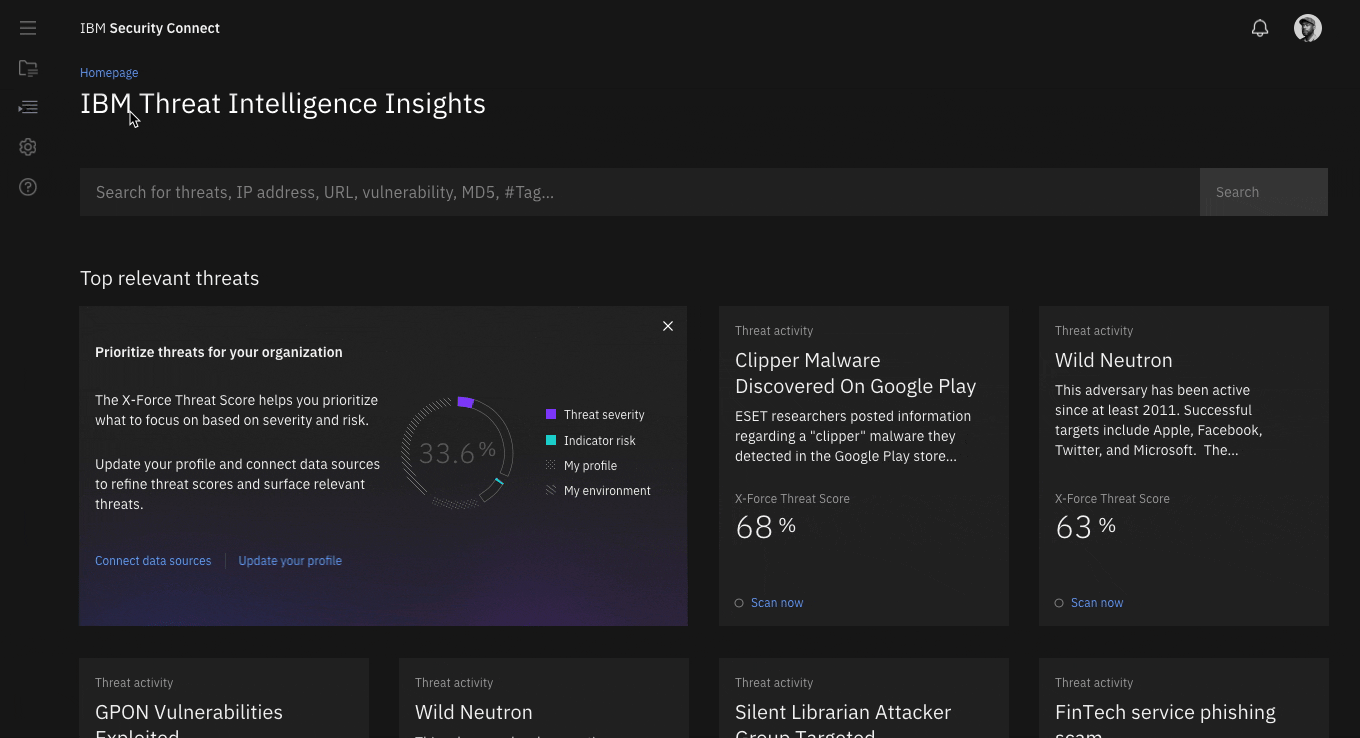Click the scan circle icon on top Wild Neutron card
The height and width of the screenshot is (738, 1360).
pyautogui.click(x=1059, y=603)
